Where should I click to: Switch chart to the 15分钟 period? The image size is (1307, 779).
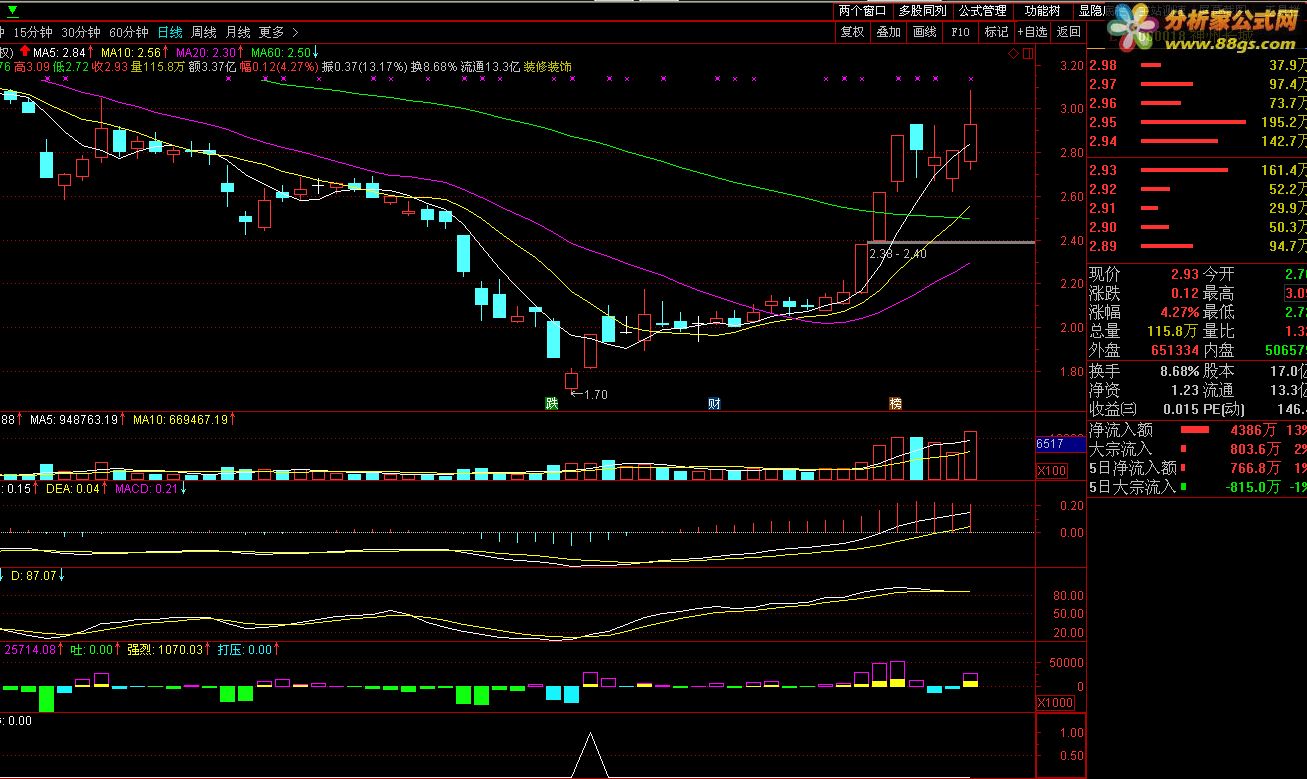click(33, 32)
